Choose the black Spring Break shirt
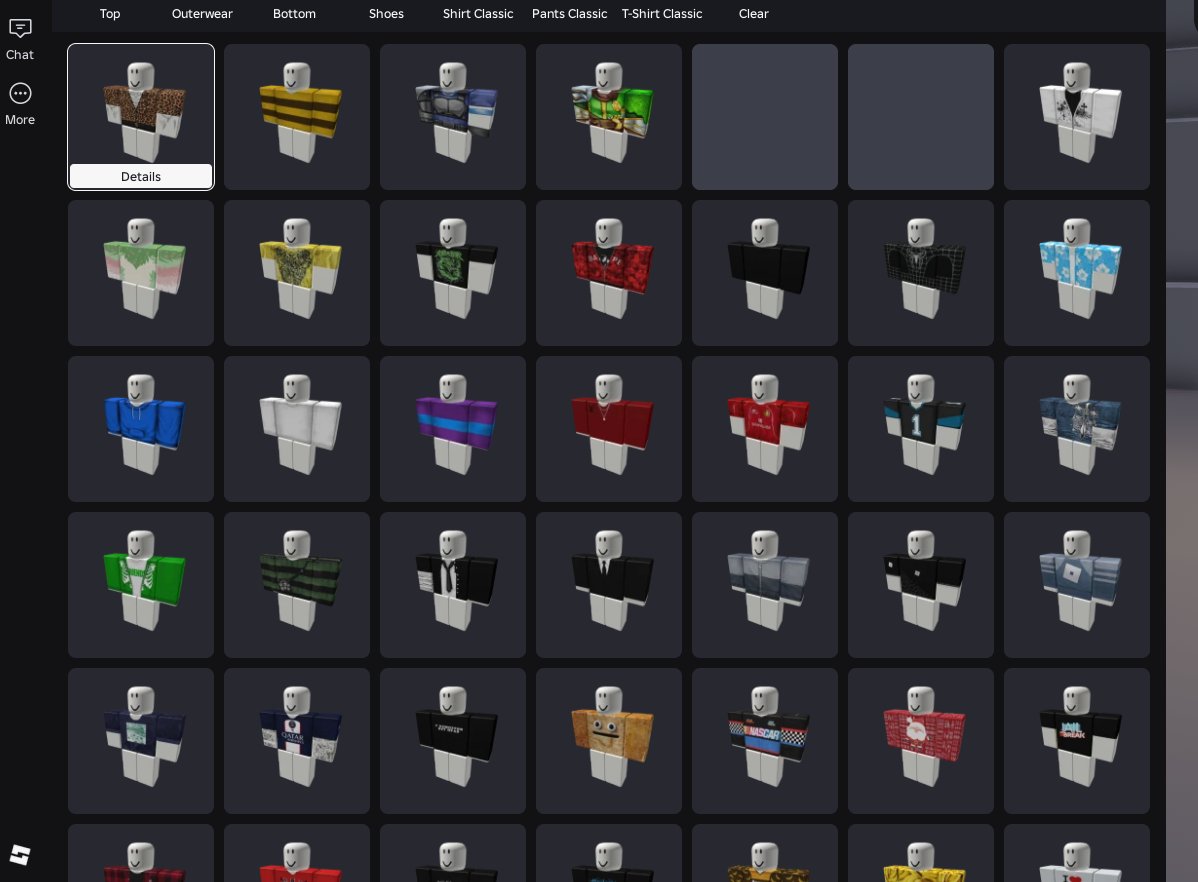 (x=1077, y=741)
